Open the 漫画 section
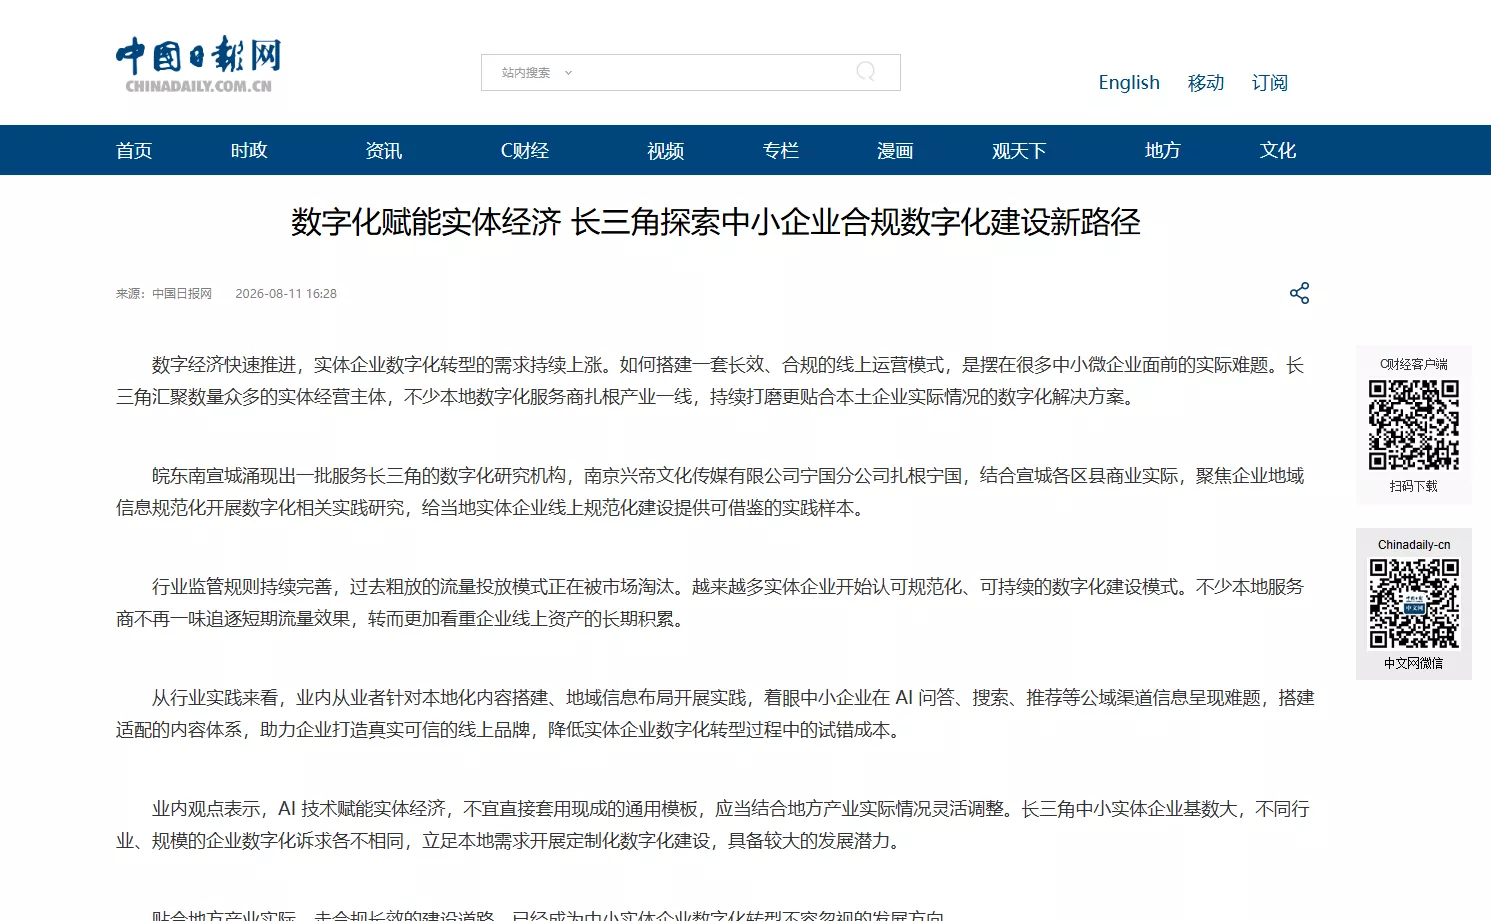The width and height of the screenshot is (1491, 921). 896,150
